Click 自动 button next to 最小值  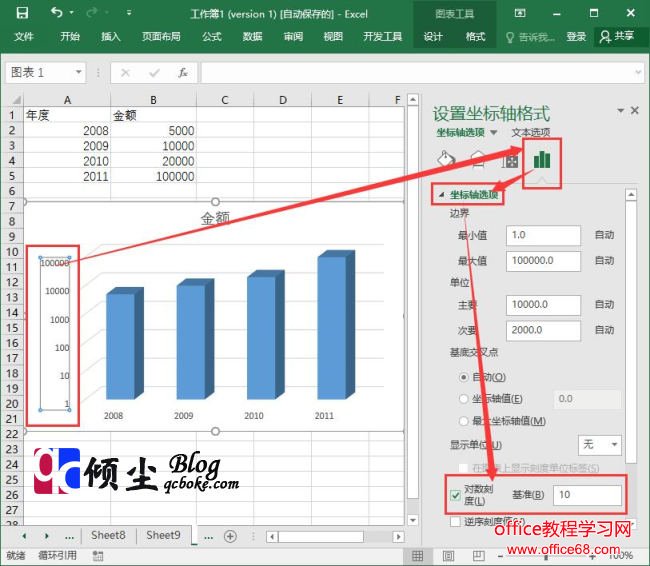604,235
